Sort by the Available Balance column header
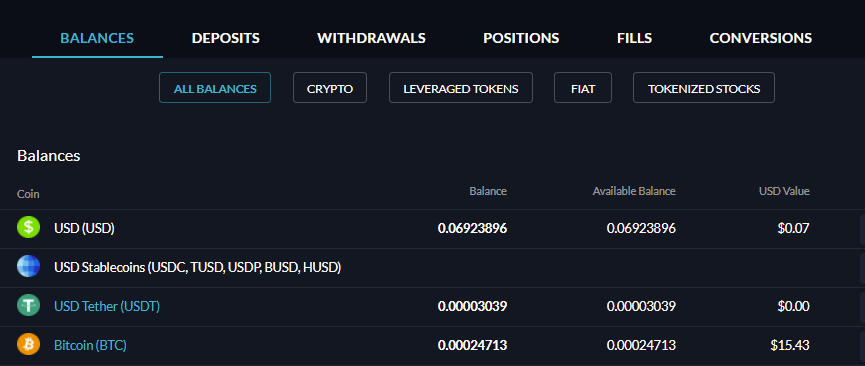 click(634, 192)
